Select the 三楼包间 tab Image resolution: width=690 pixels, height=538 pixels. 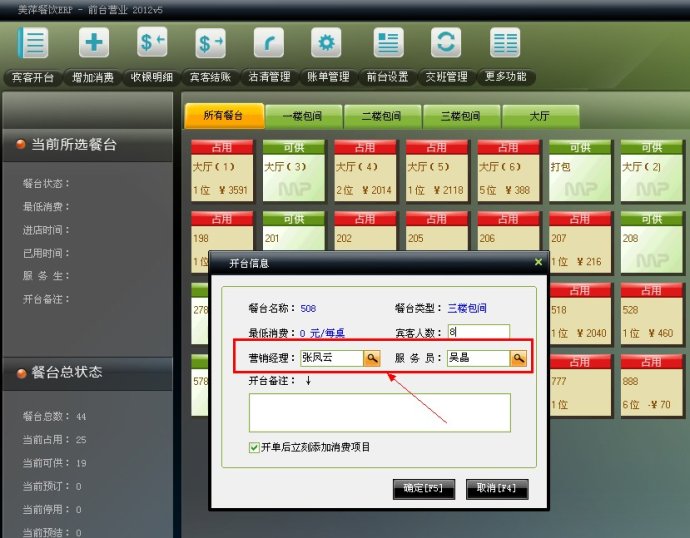click(x=460, y=116)
